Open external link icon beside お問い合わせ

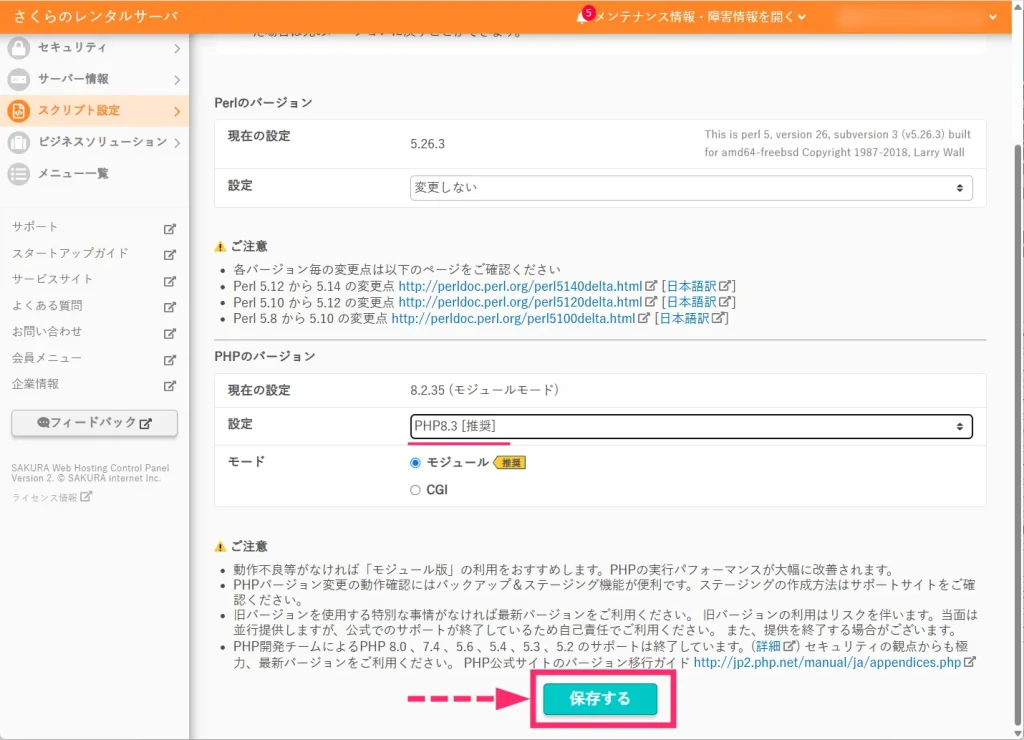tap(170, 333)
